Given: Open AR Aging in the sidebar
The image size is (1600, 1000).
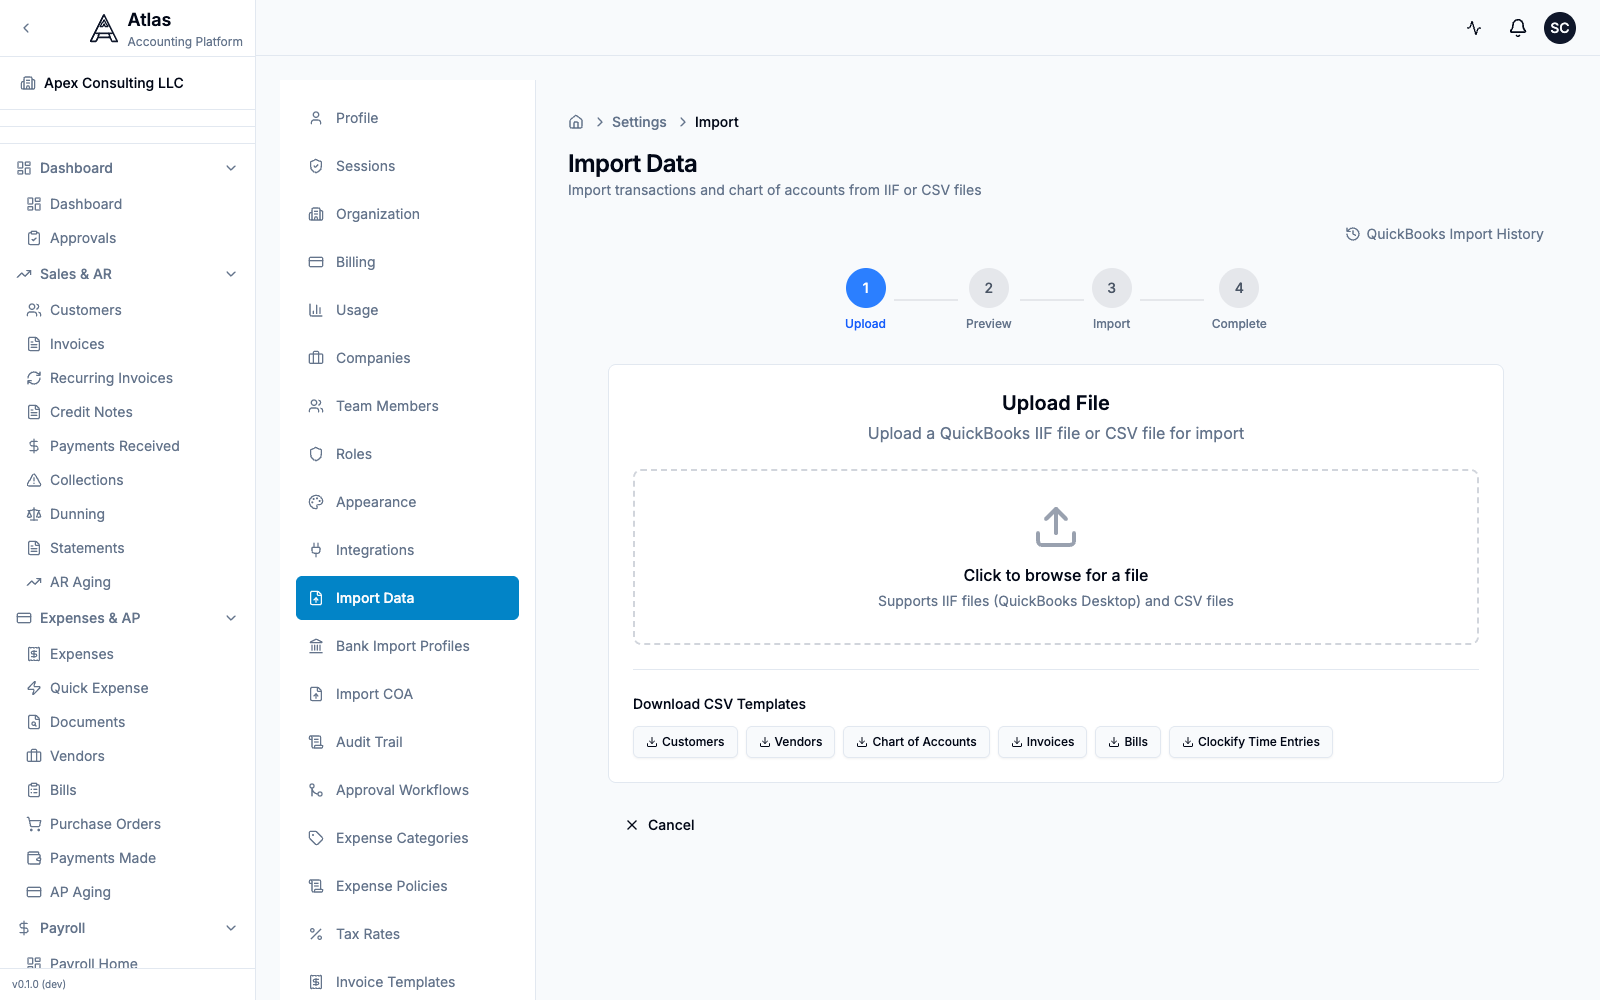Looking at the screenshot, I should tap(127, 582).
